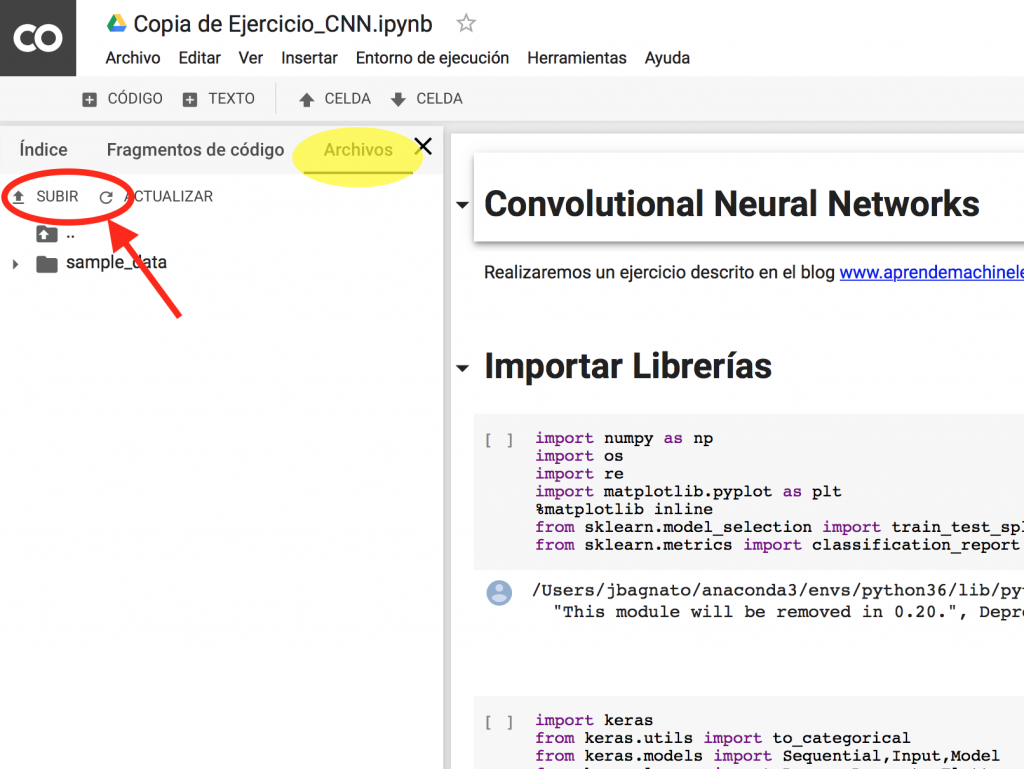Move the cell up with the CELDA arrow
The image size is (1024, 769).
coord(334,98)
